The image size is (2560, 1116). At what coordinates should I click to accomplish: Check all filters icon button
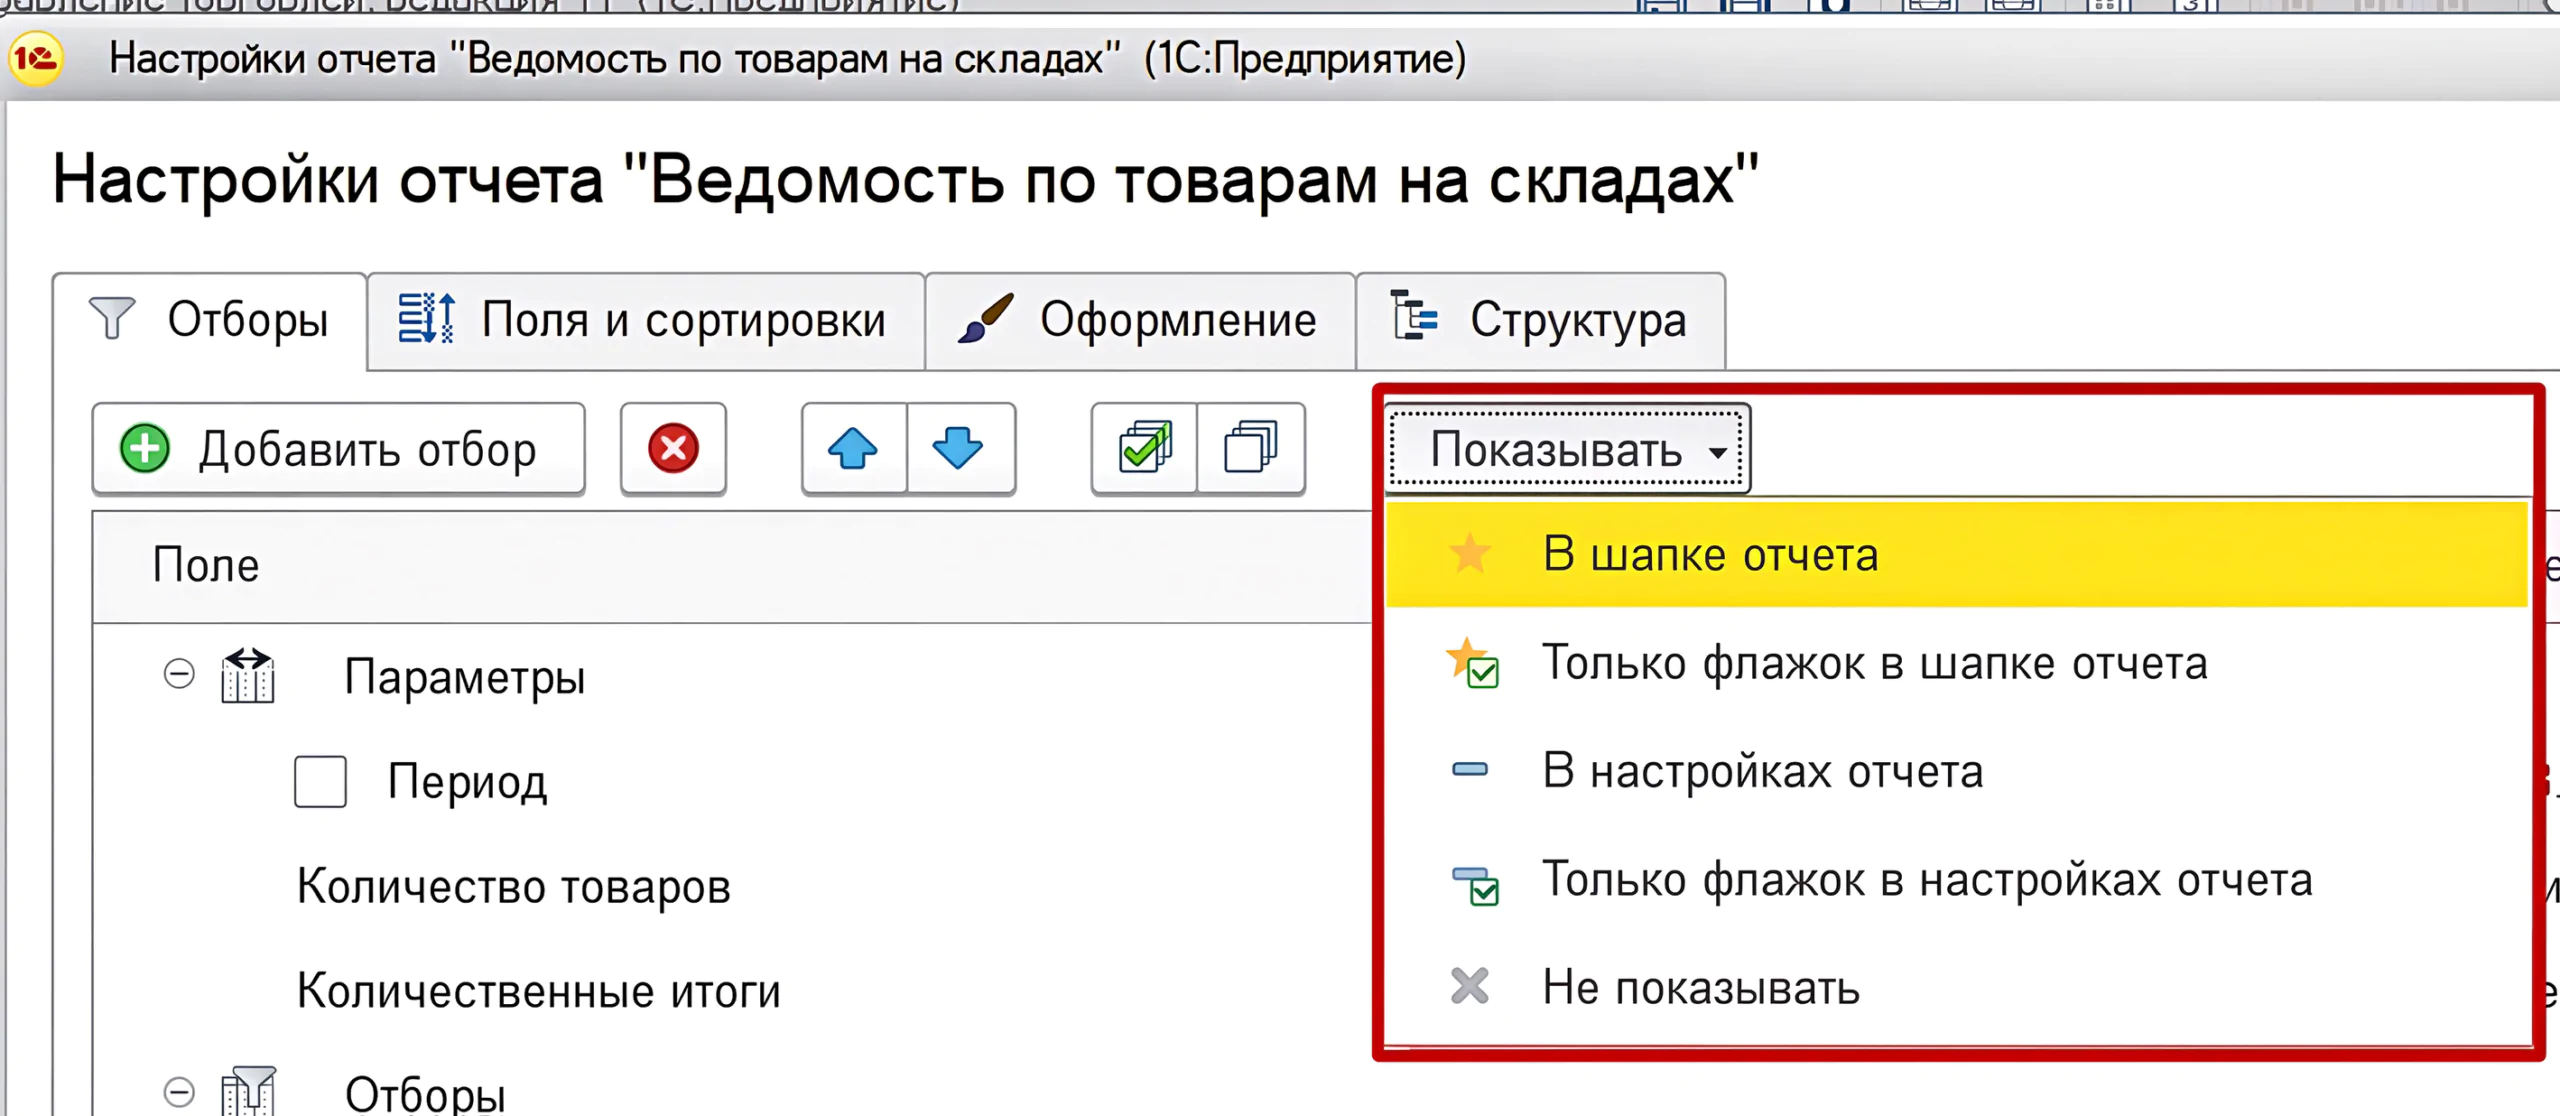pyautogui.click(x=1145, y=448)
